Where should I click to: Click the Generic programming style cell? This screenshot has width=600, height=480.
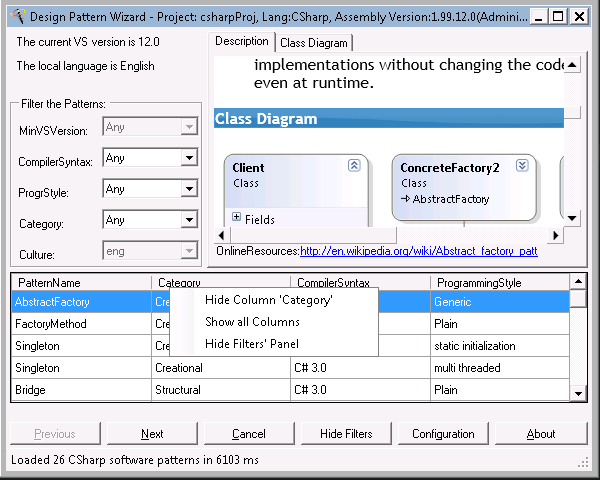(x=500, y=302)
